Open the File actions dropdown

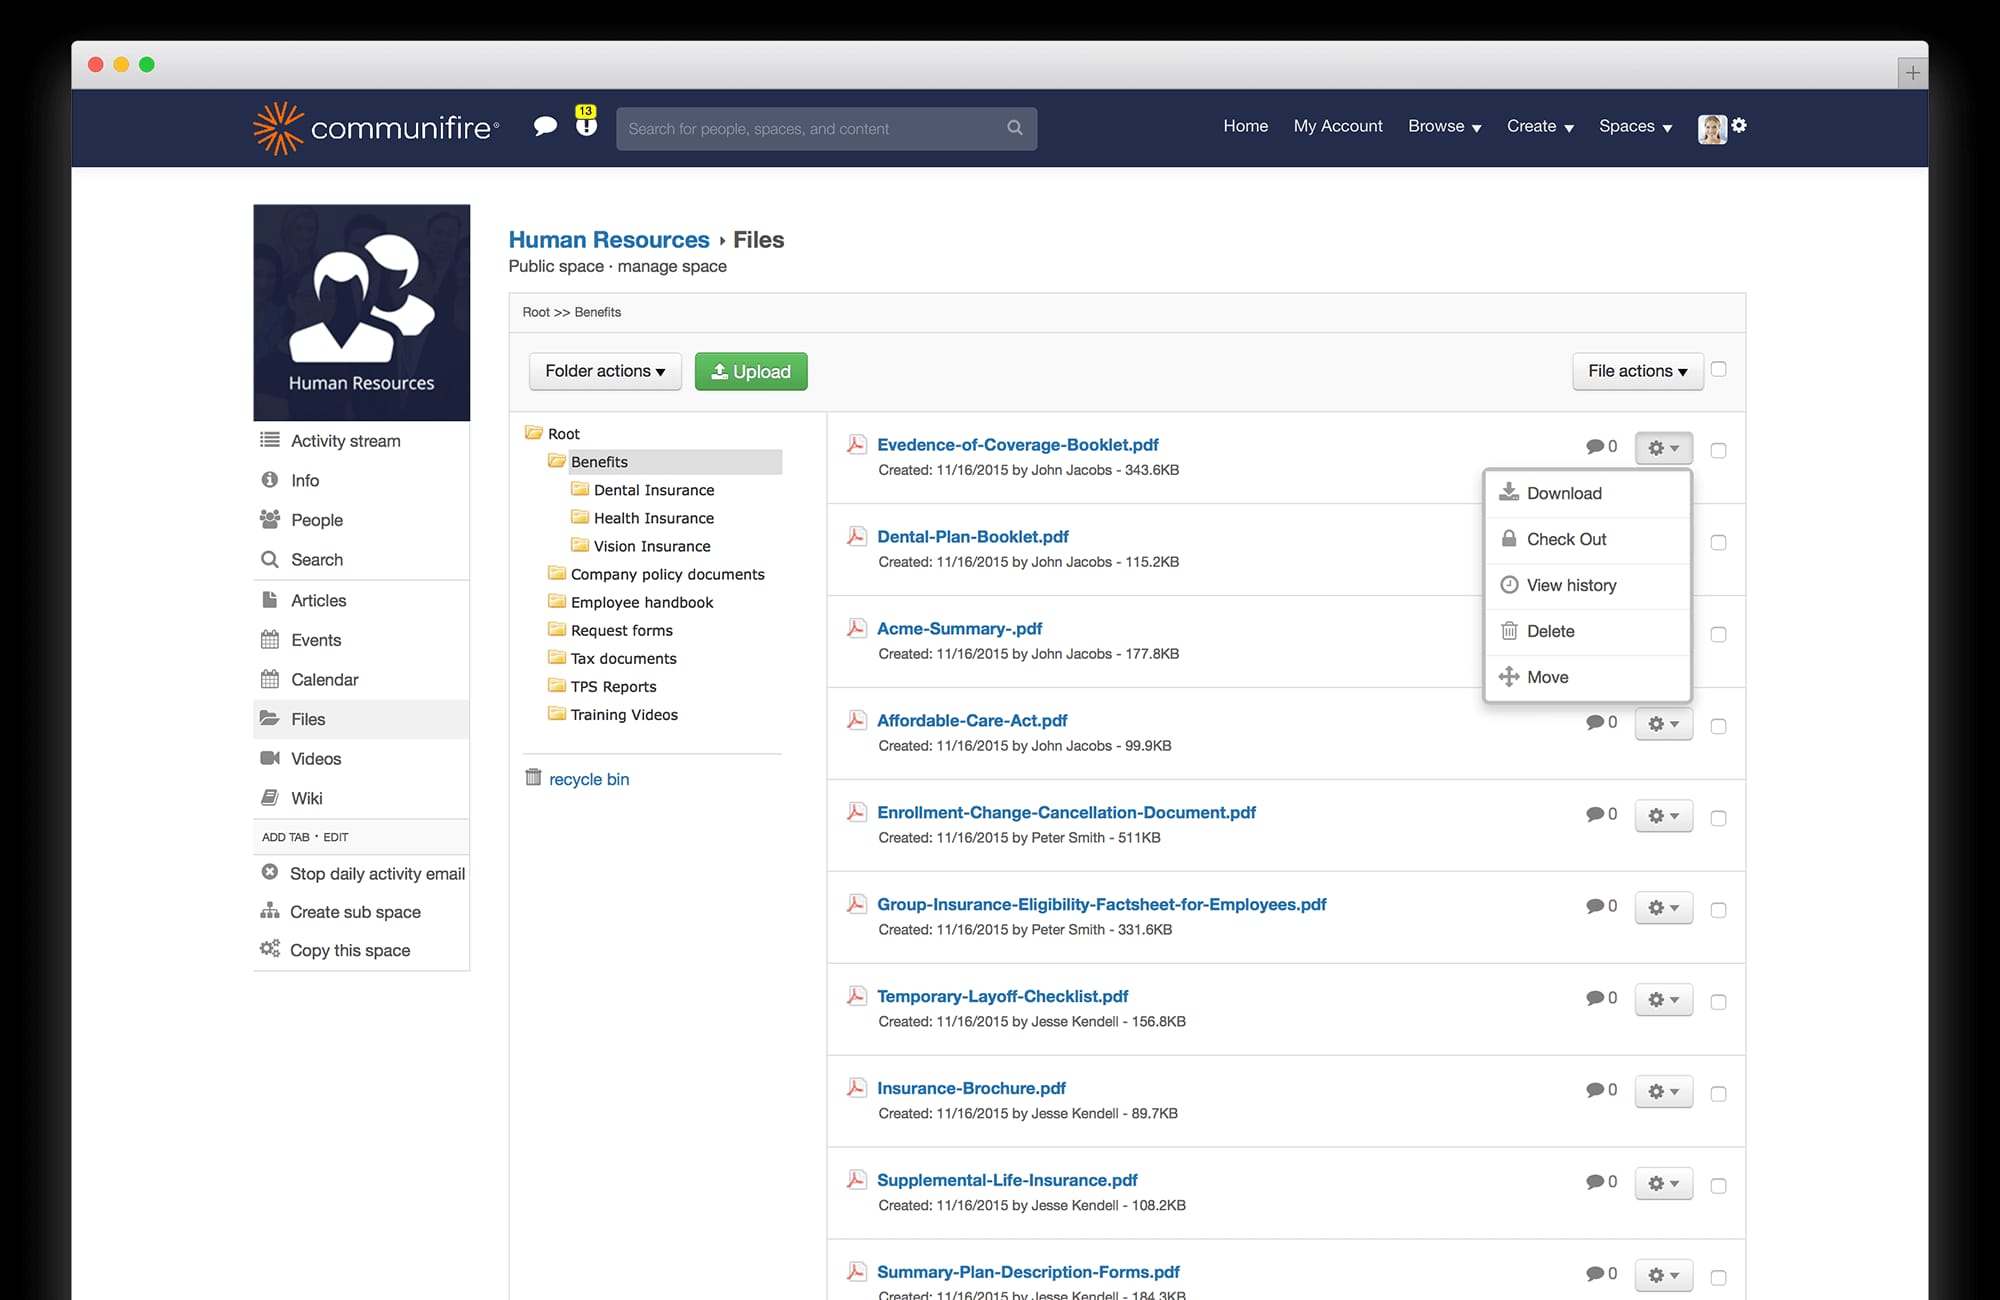[x=1637, y=371]
